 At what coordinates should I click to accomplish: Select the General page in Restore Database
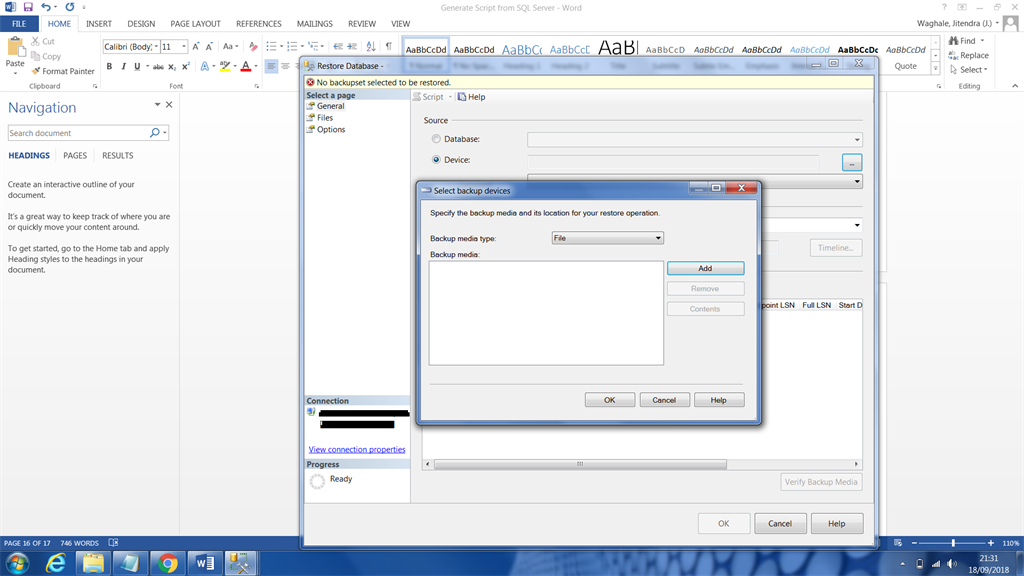point(330,106)
